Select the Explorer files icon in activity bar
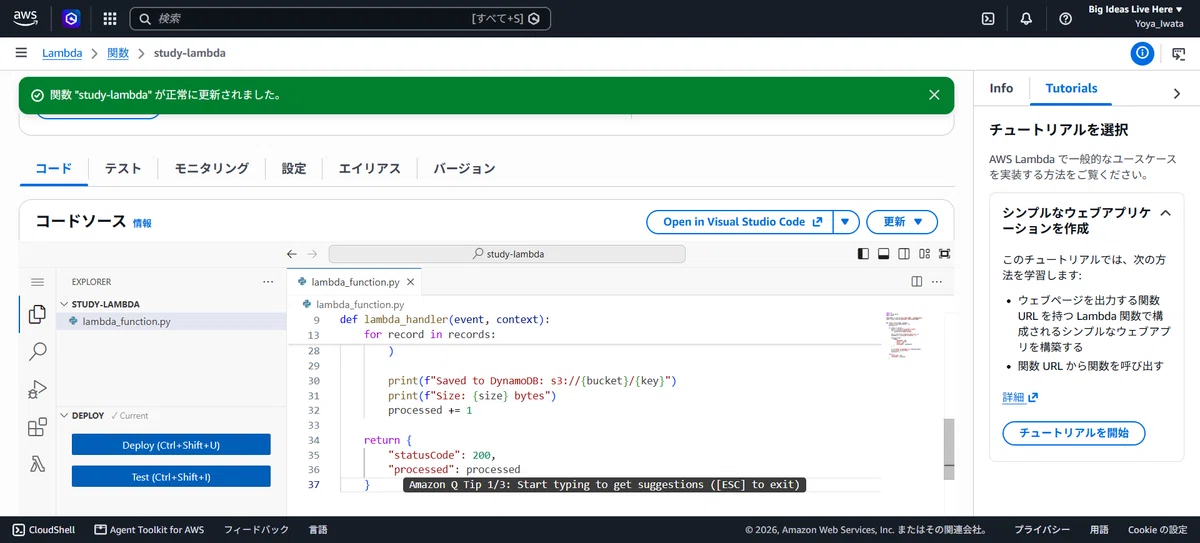 (x=37, y=314)
